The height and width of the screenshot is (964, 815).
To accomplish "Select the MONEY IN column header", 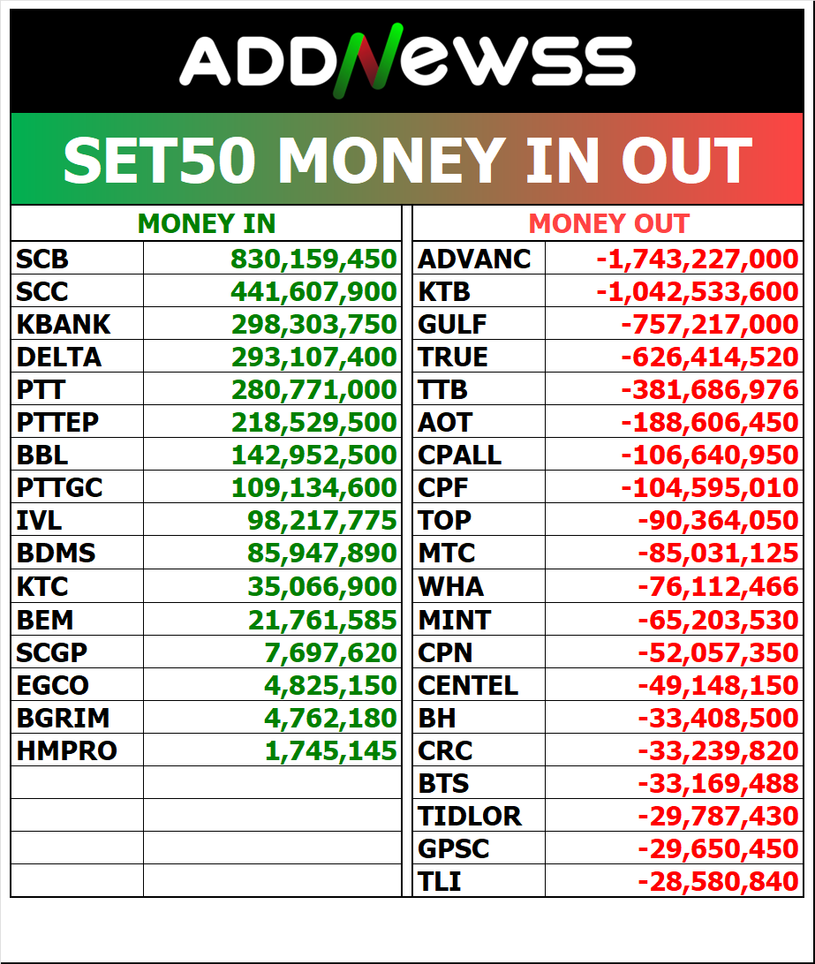I will [206, 223].
